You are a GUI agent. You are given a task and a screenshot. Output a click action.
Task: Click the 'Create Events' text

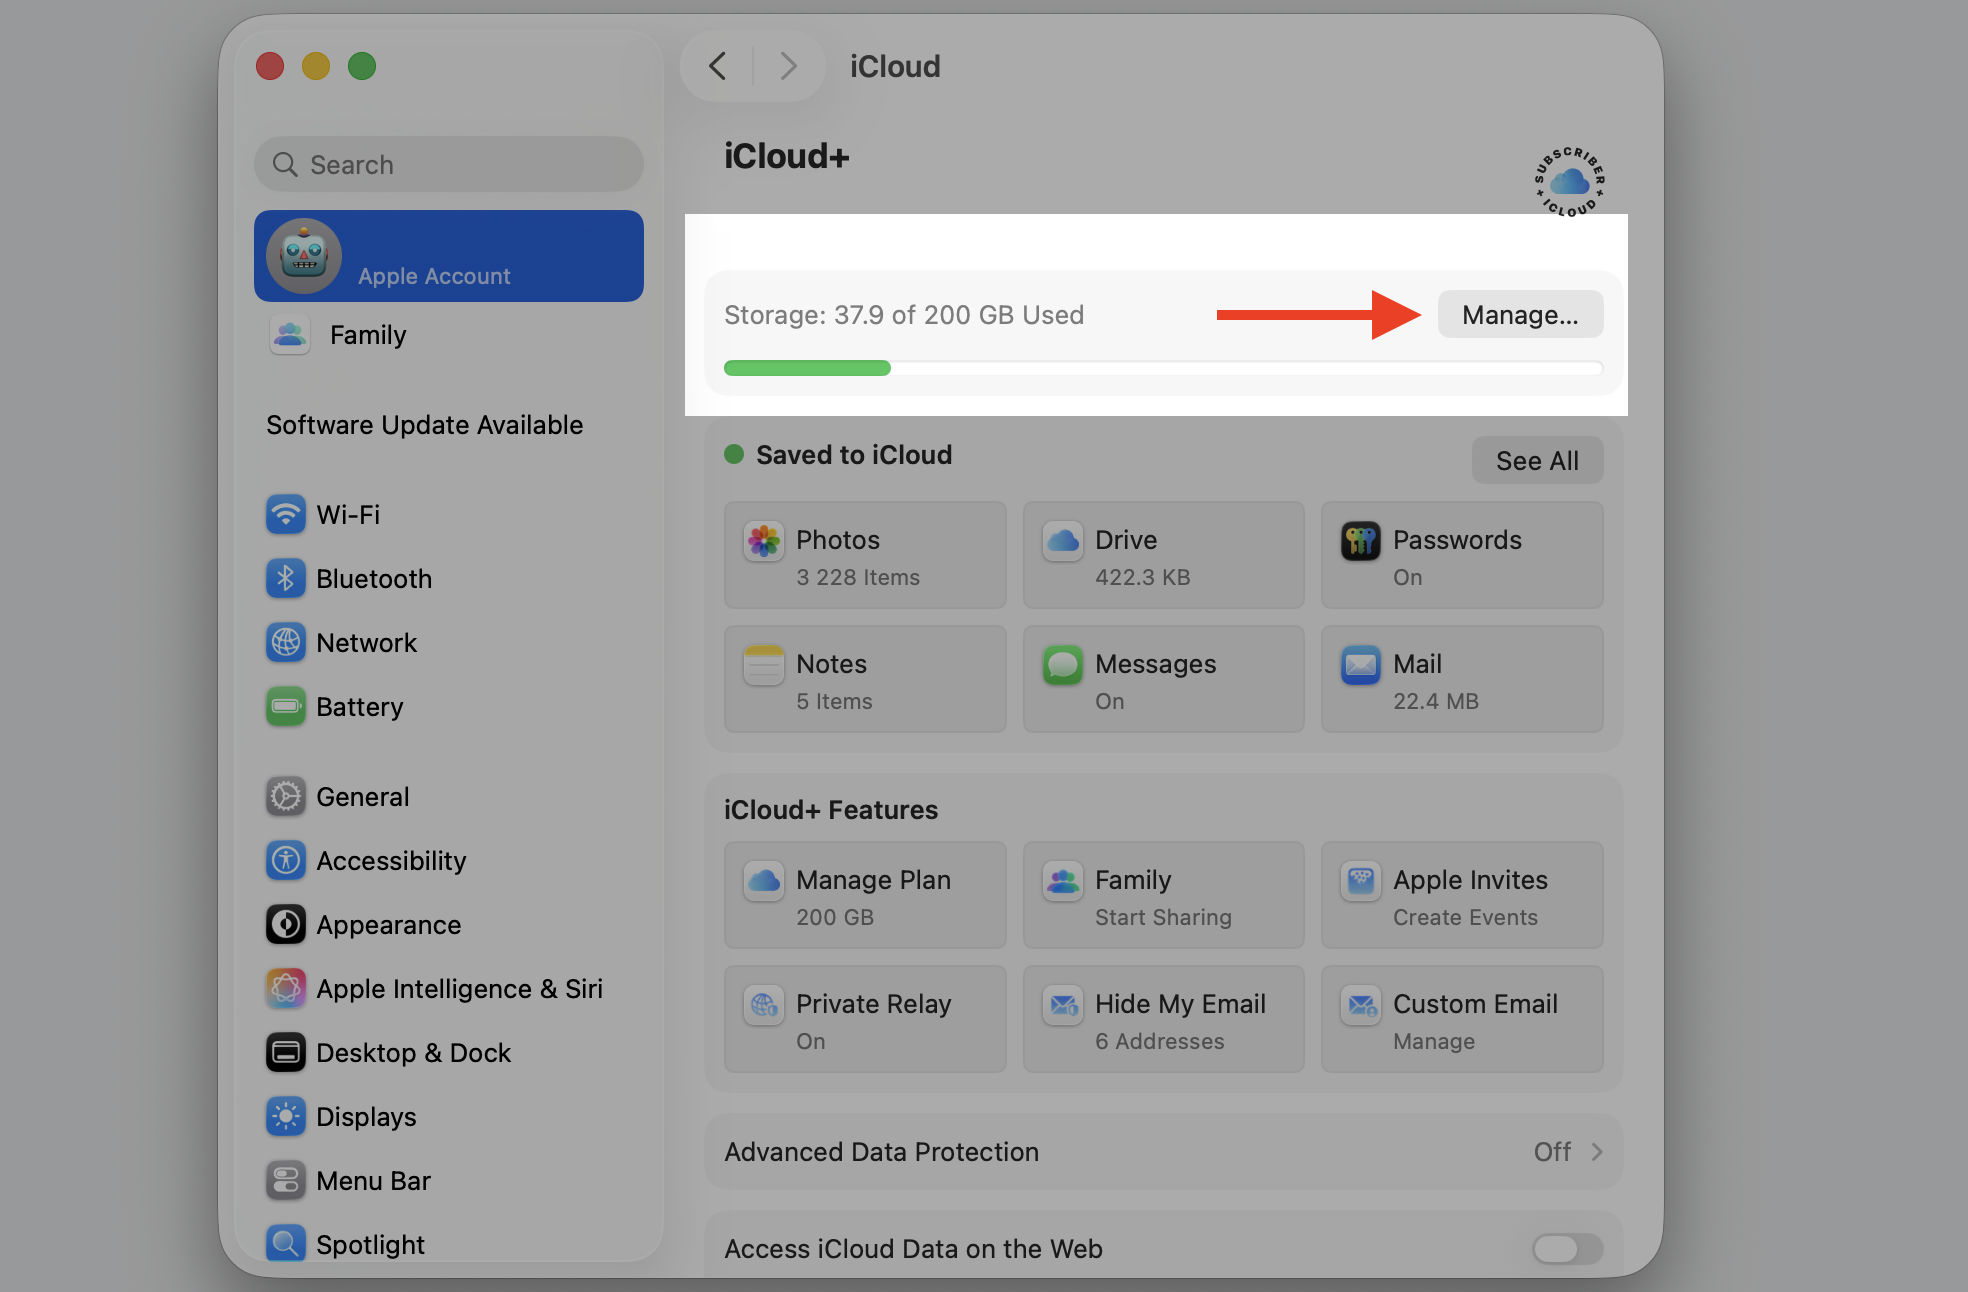(1465, 917)
